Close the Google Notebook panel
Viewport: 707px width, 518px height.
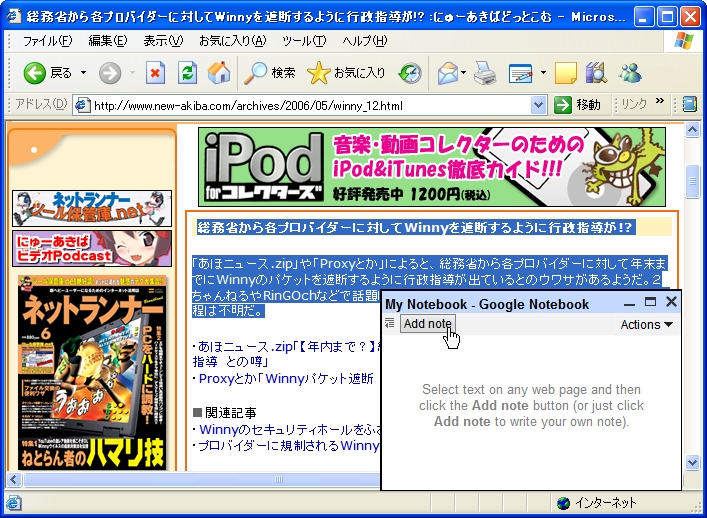coord(671,302)
